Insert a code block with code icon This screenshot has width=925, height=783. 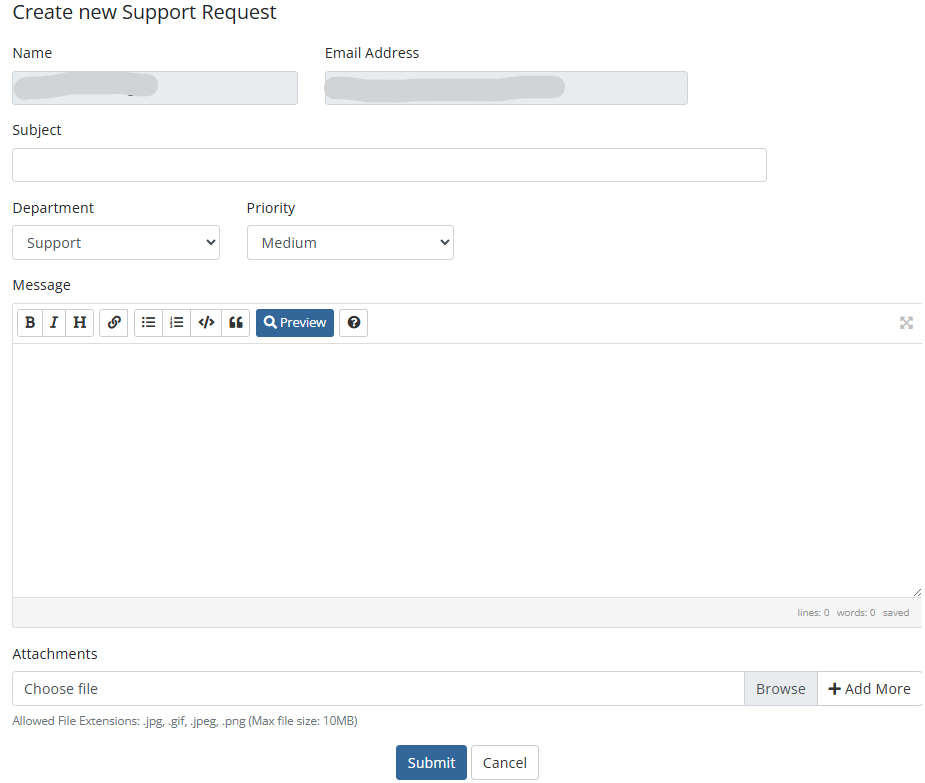[x=206, y=323]
